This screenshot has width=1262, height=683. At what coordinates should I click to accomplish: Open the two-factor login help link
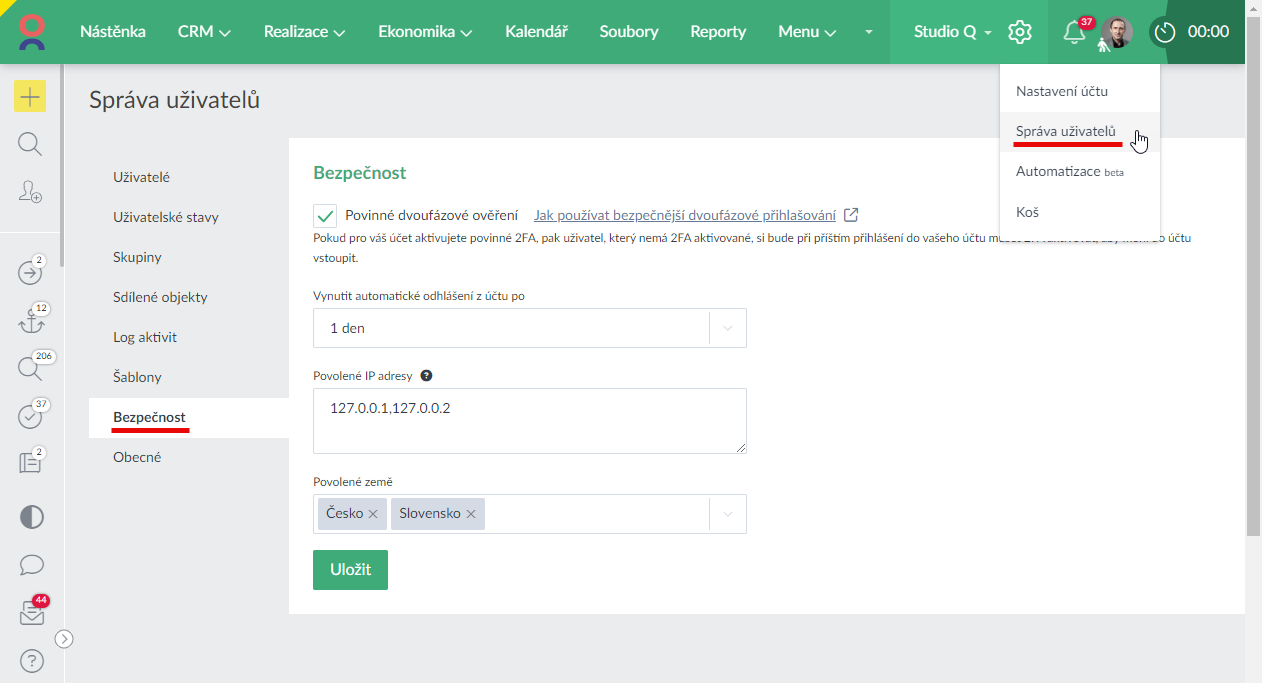tap(684, 215)
